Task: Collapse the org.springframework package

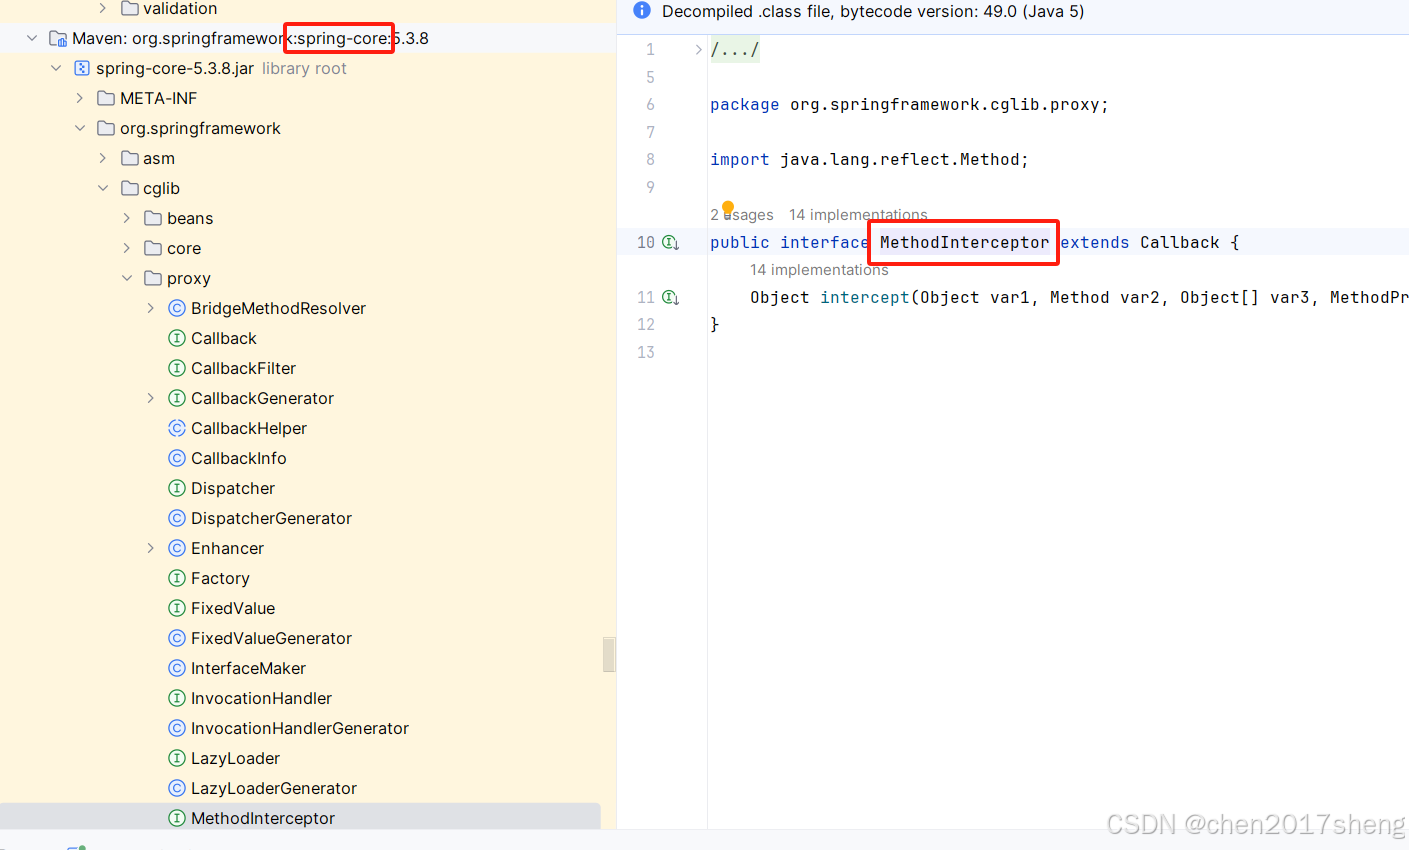Action: tap(80, 128)
